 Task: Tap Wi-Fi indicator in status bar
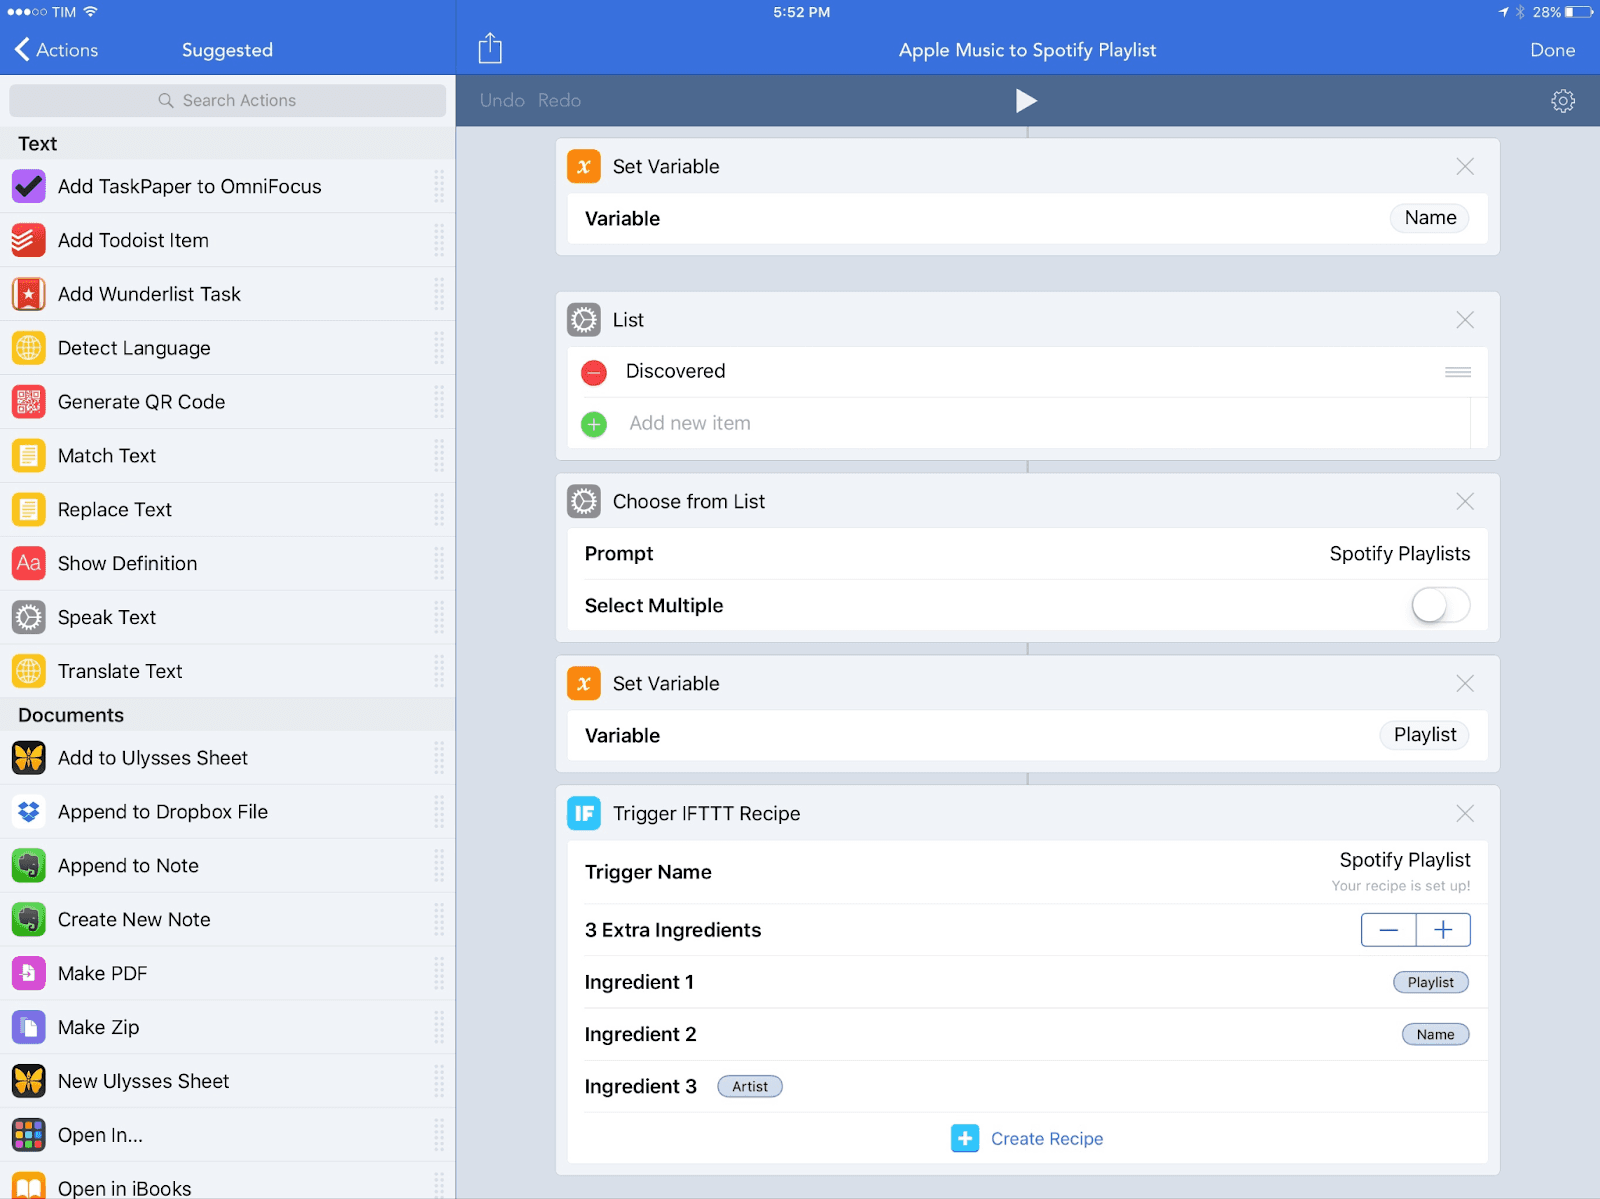pos(91,12)
